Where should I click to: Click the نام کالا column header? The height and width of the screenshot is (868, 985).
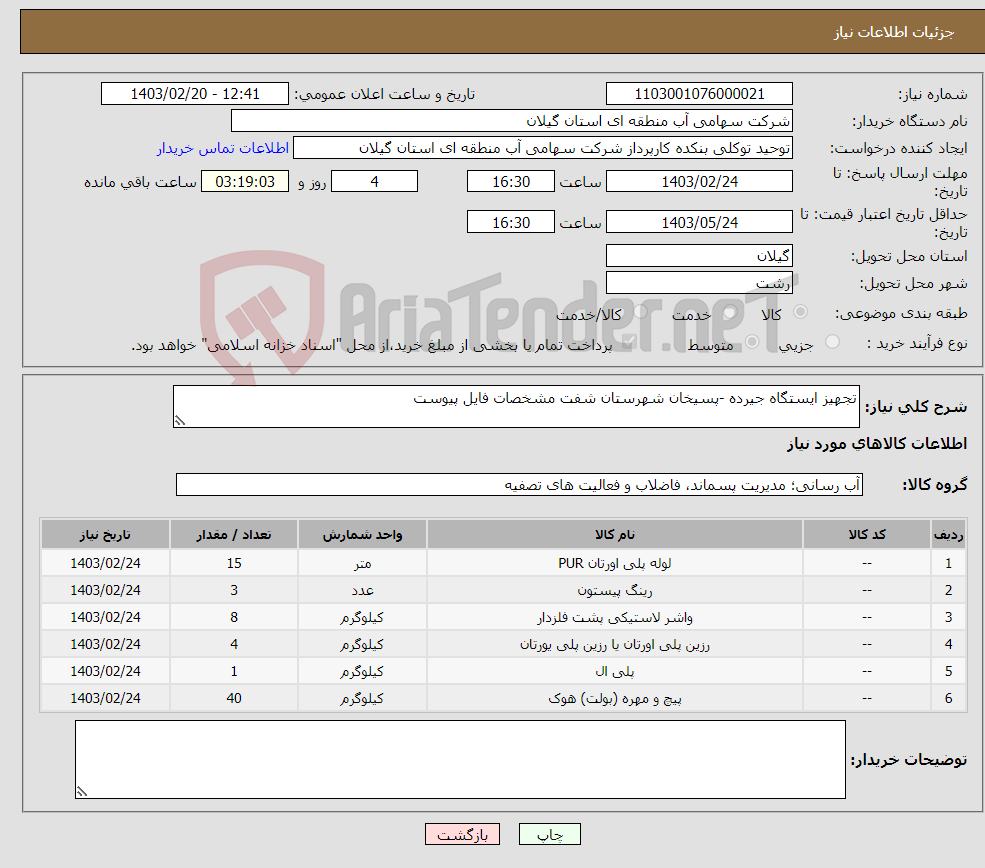[615, 534]
